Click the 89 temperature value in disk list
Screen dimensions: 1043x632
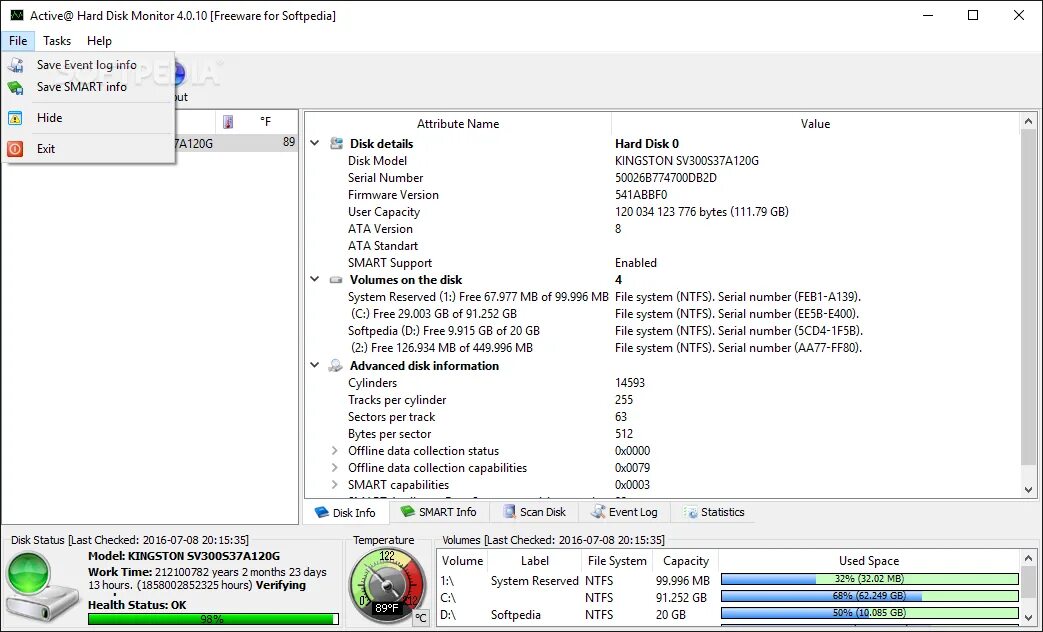289,142
